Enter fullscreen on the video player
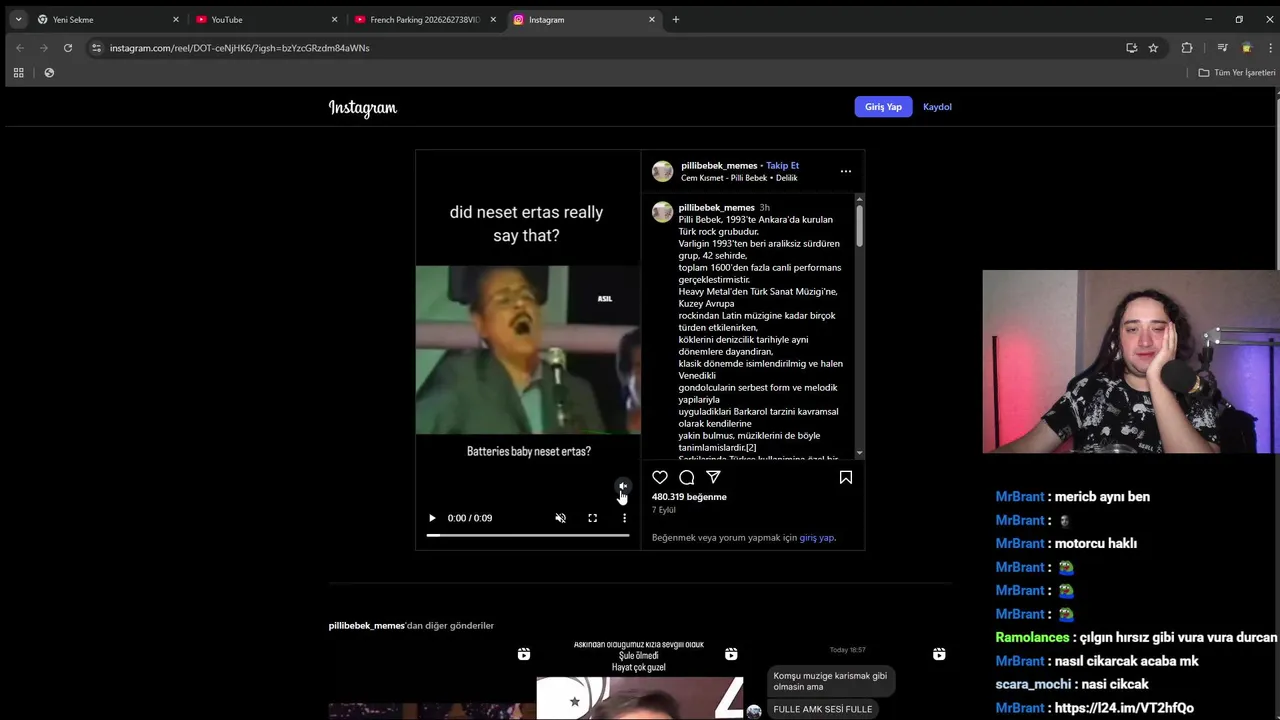This screenshot has height=720, width=1280. click(x=592, y=518)
